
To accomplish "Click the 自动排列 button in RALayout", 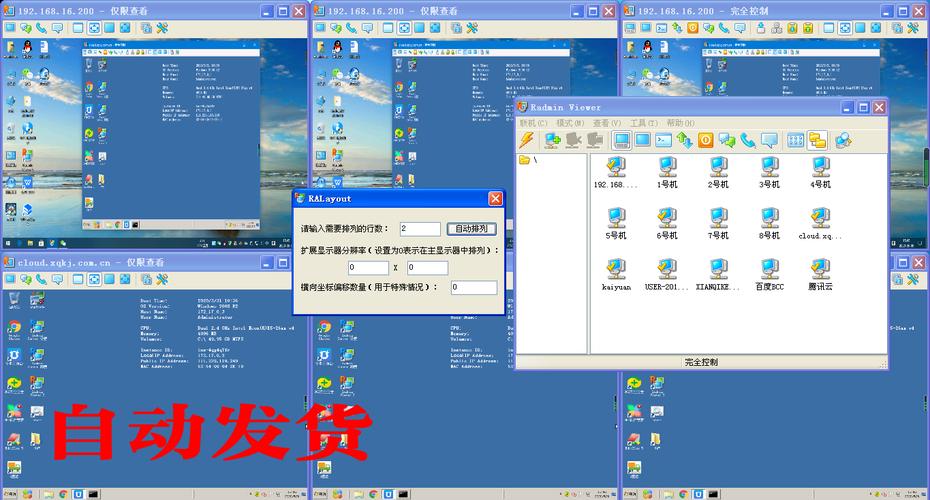I will tap(472, 228).
